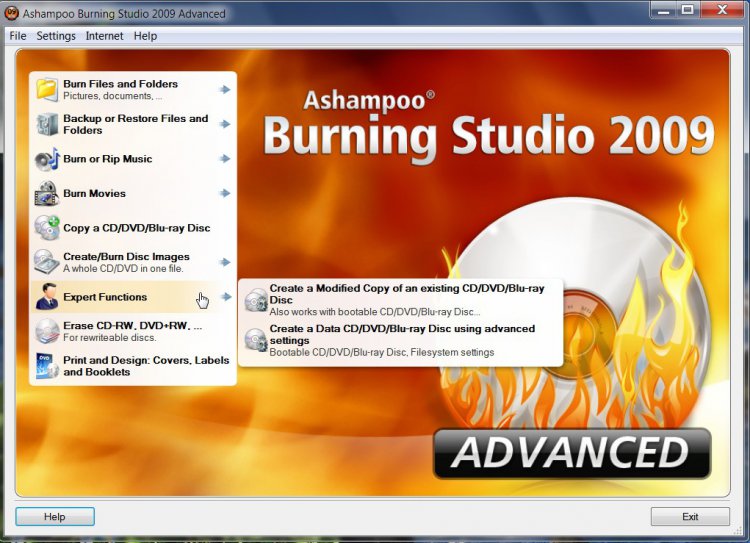
Task: Click the Copy a CD/DVD/Blu-ray discs icon
Action: 47,228
